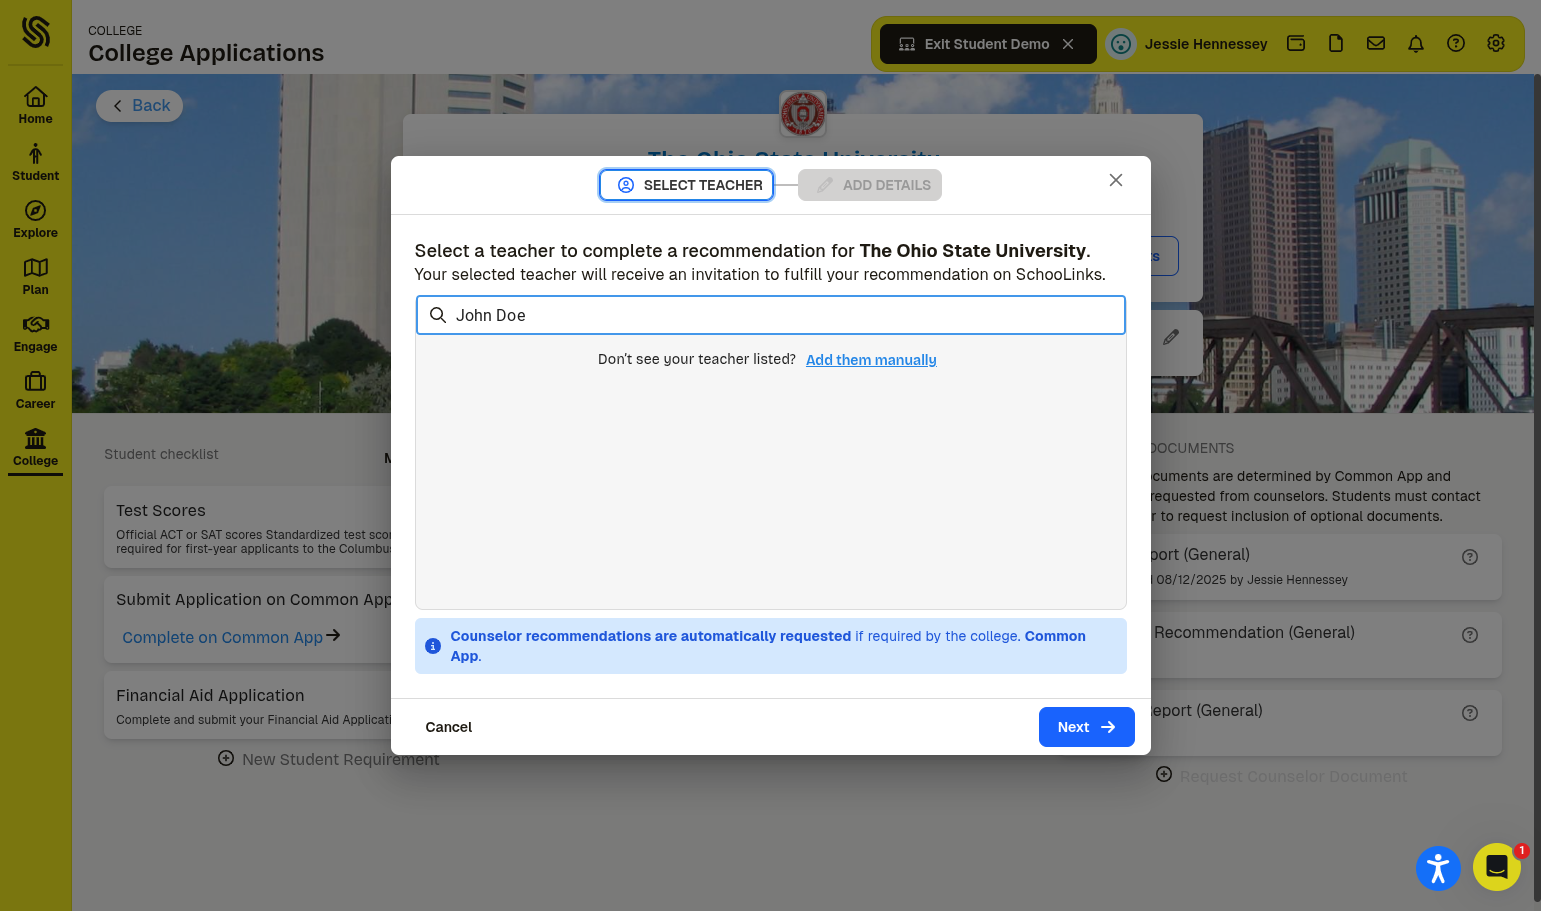Open the Engage handshake section
The image size is (1541, 911).
(x=35, y=333)
